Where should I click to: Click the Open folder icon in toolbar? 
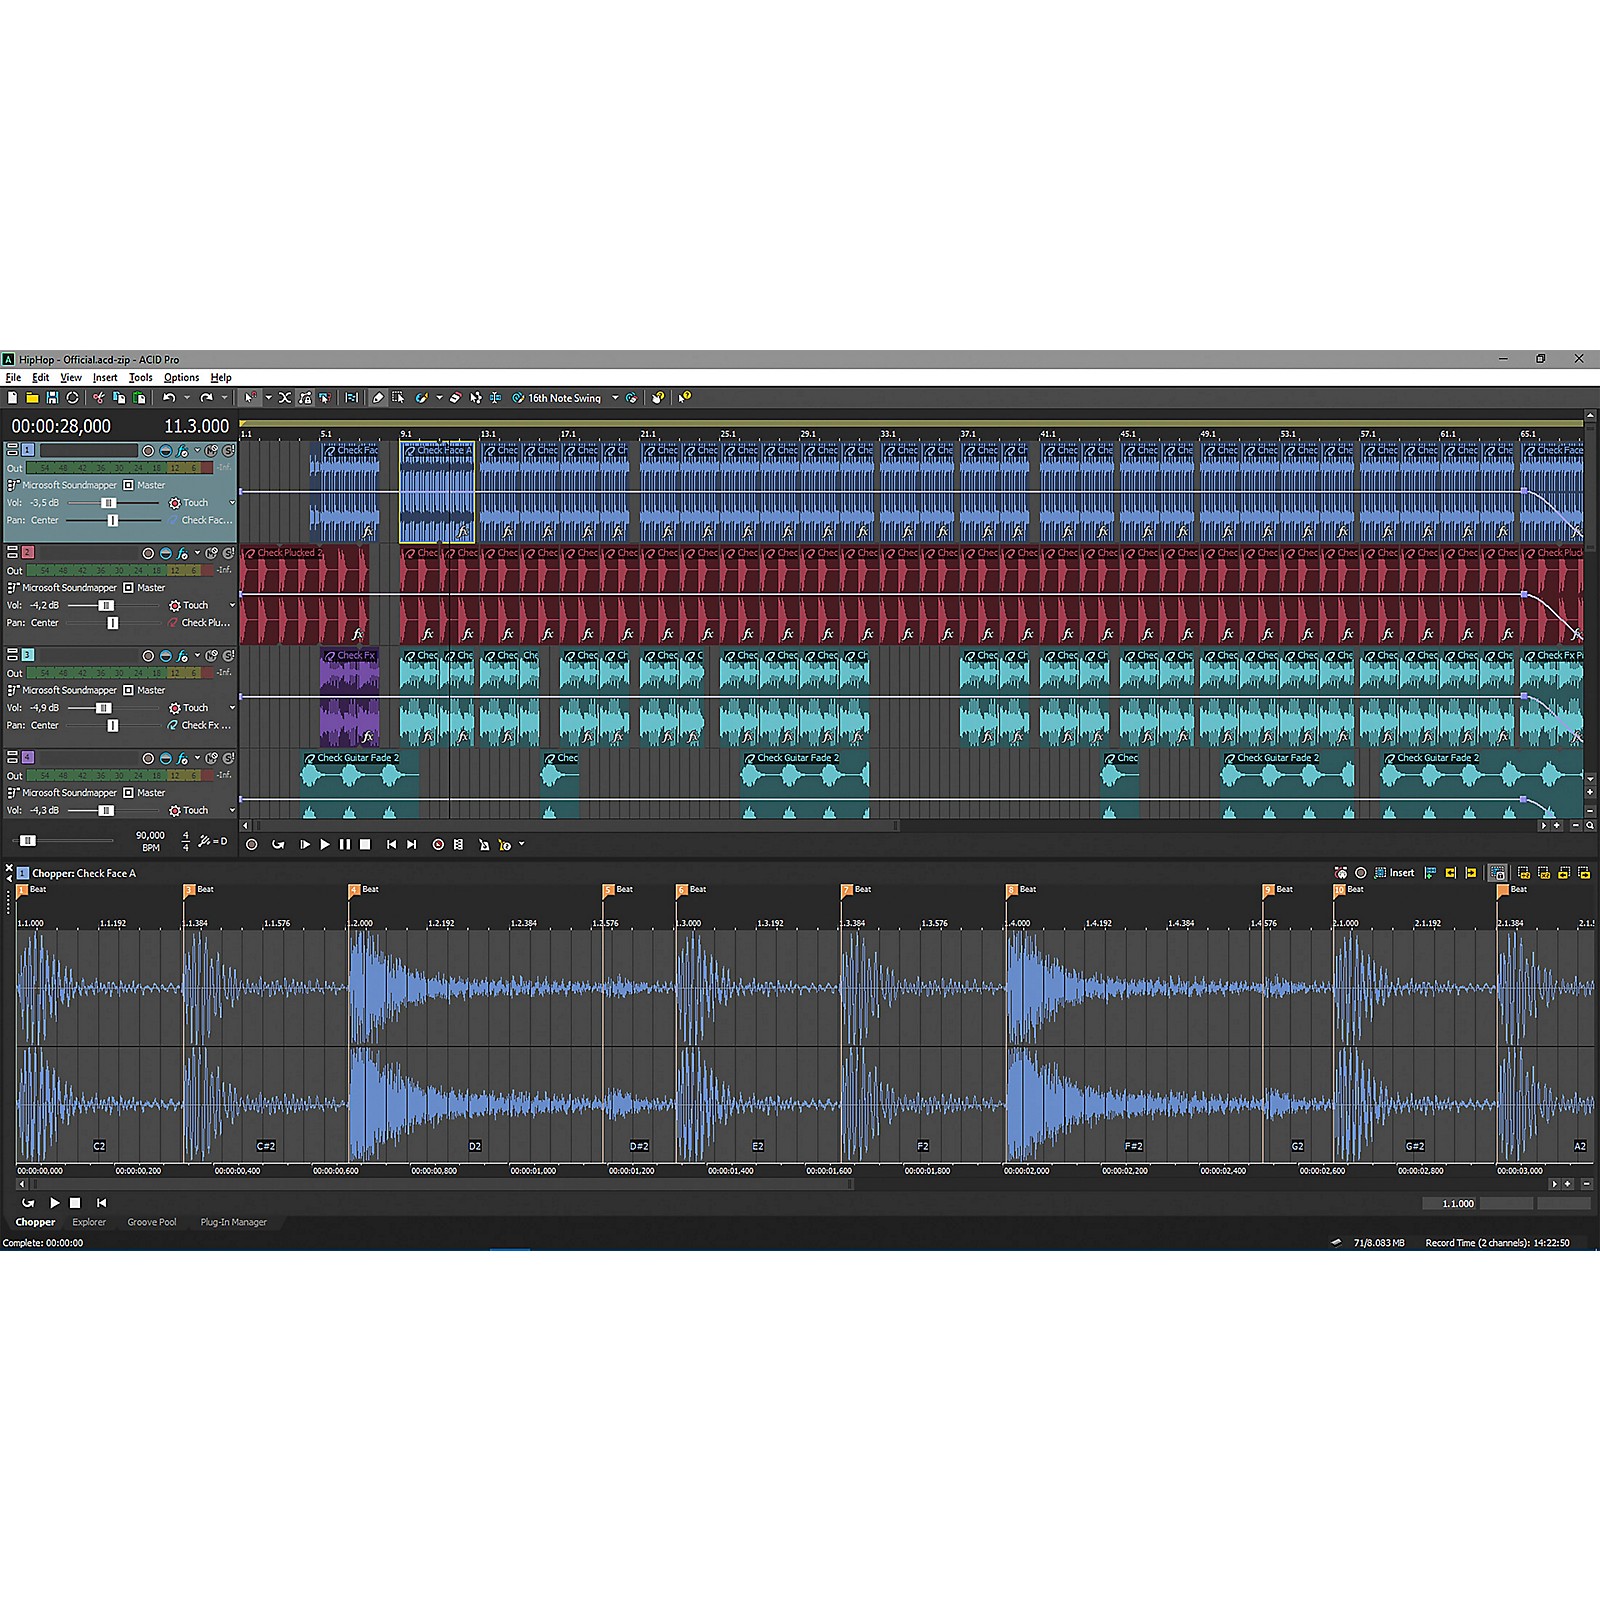click(x=32, y=398)
